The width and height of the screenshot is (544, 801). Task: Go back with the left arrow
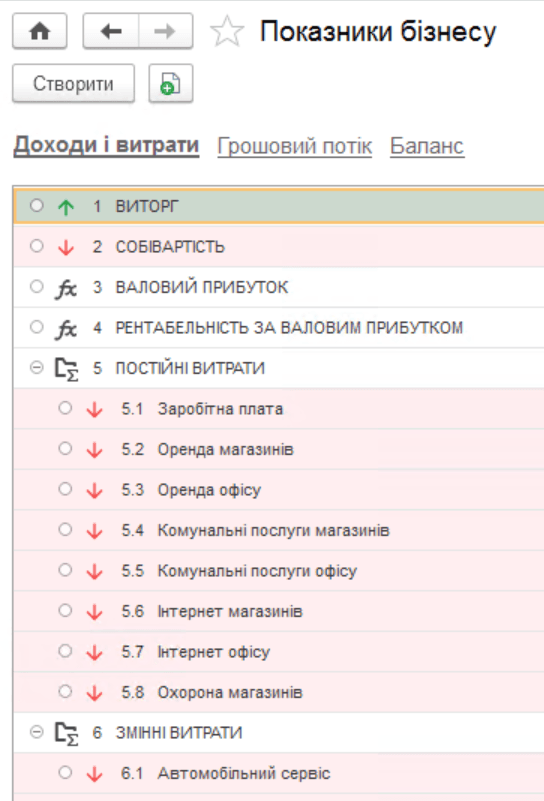click(x=111, y=32)
